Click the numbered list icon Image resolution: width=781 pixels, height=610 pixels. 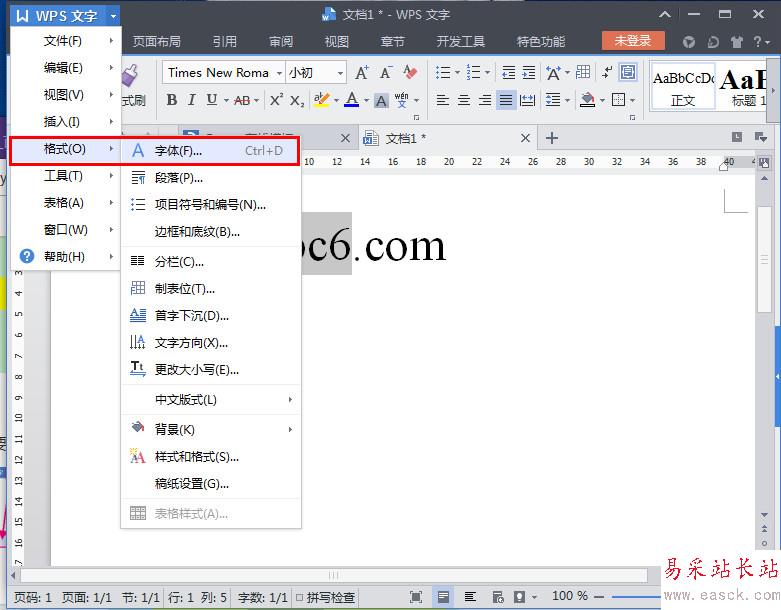coord(473,73)
